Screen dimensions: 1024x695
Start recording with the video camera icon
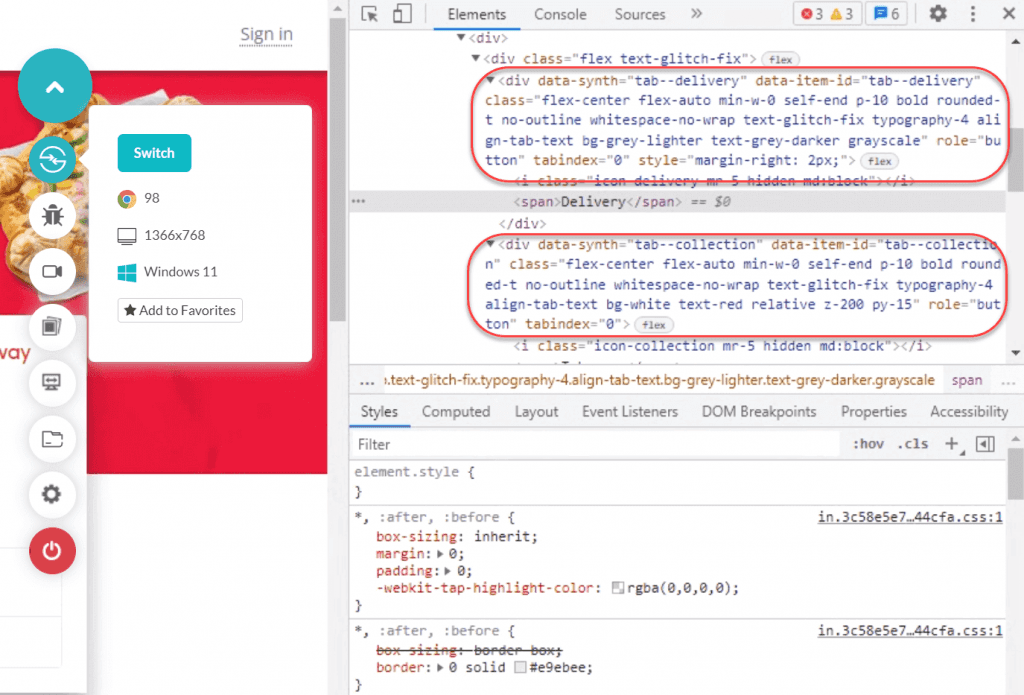coord(54,271)
